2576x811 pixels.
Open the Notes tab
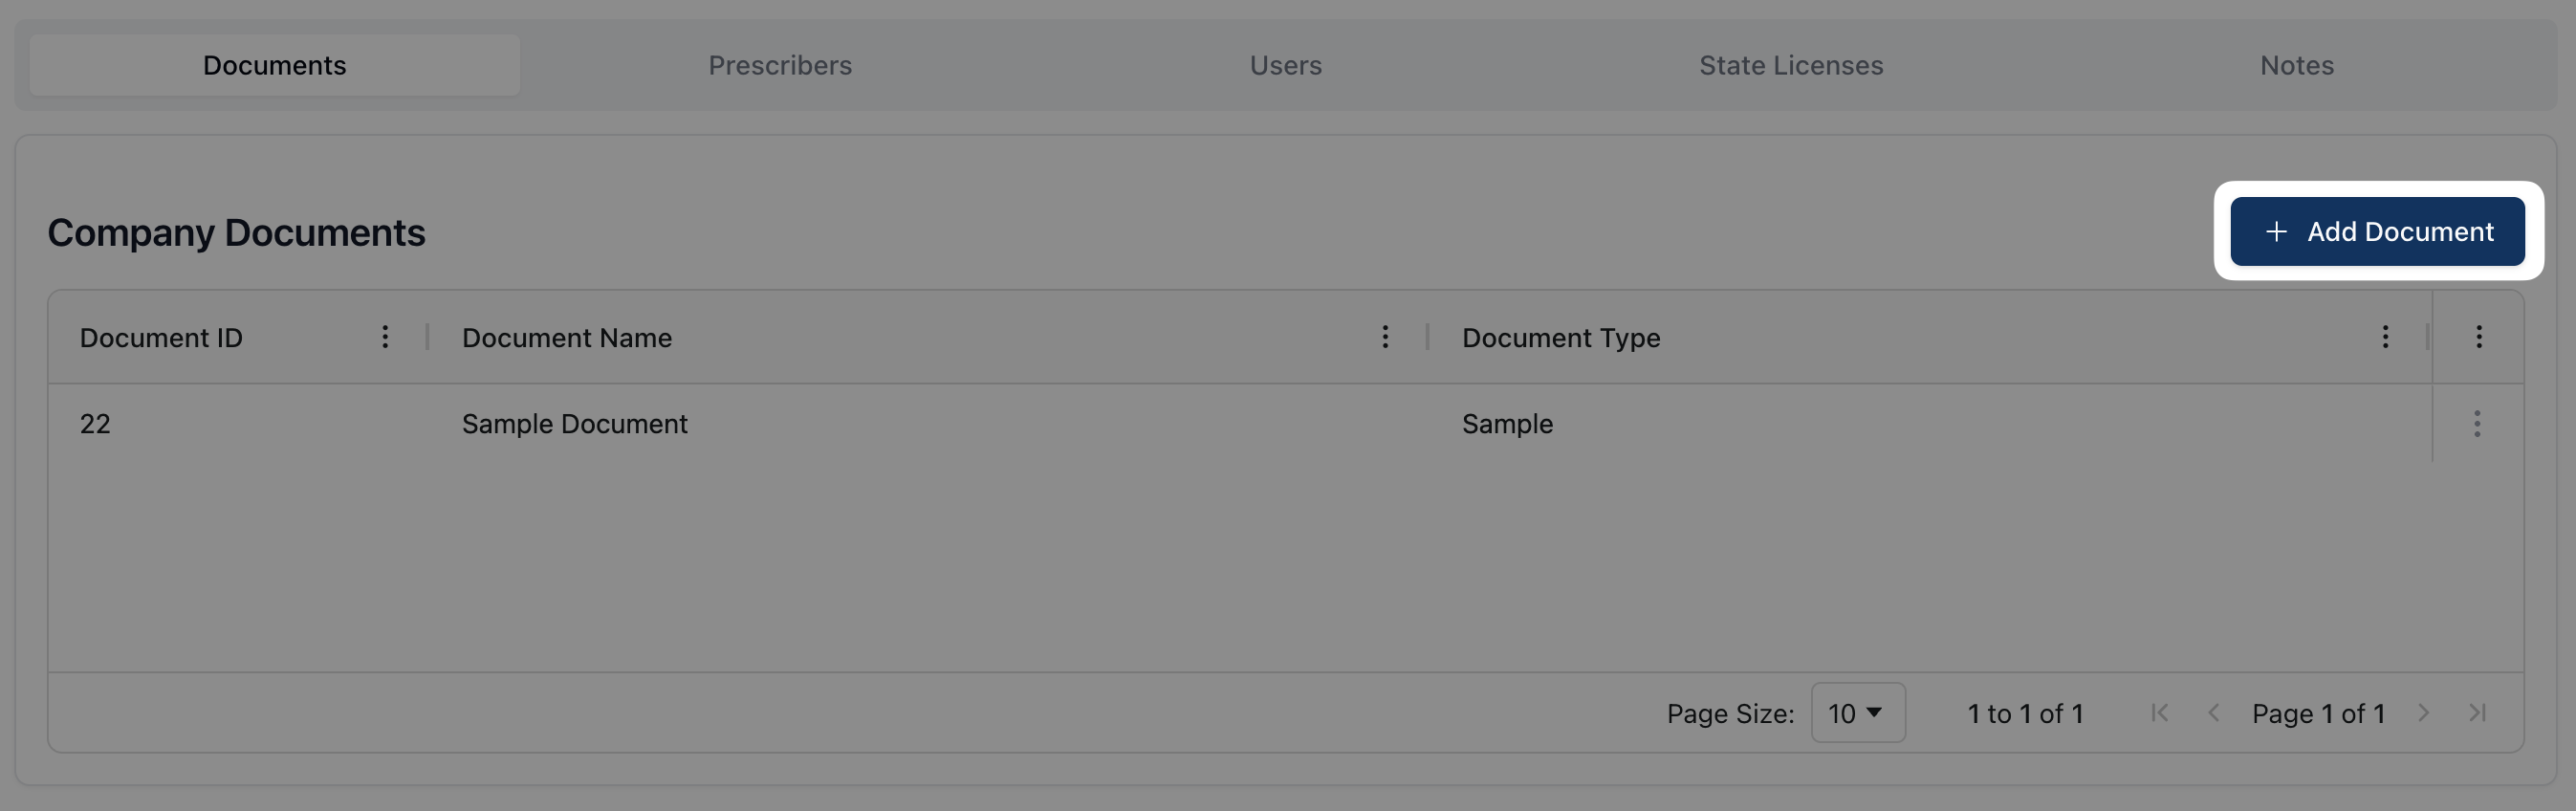tap(2296, 66)
